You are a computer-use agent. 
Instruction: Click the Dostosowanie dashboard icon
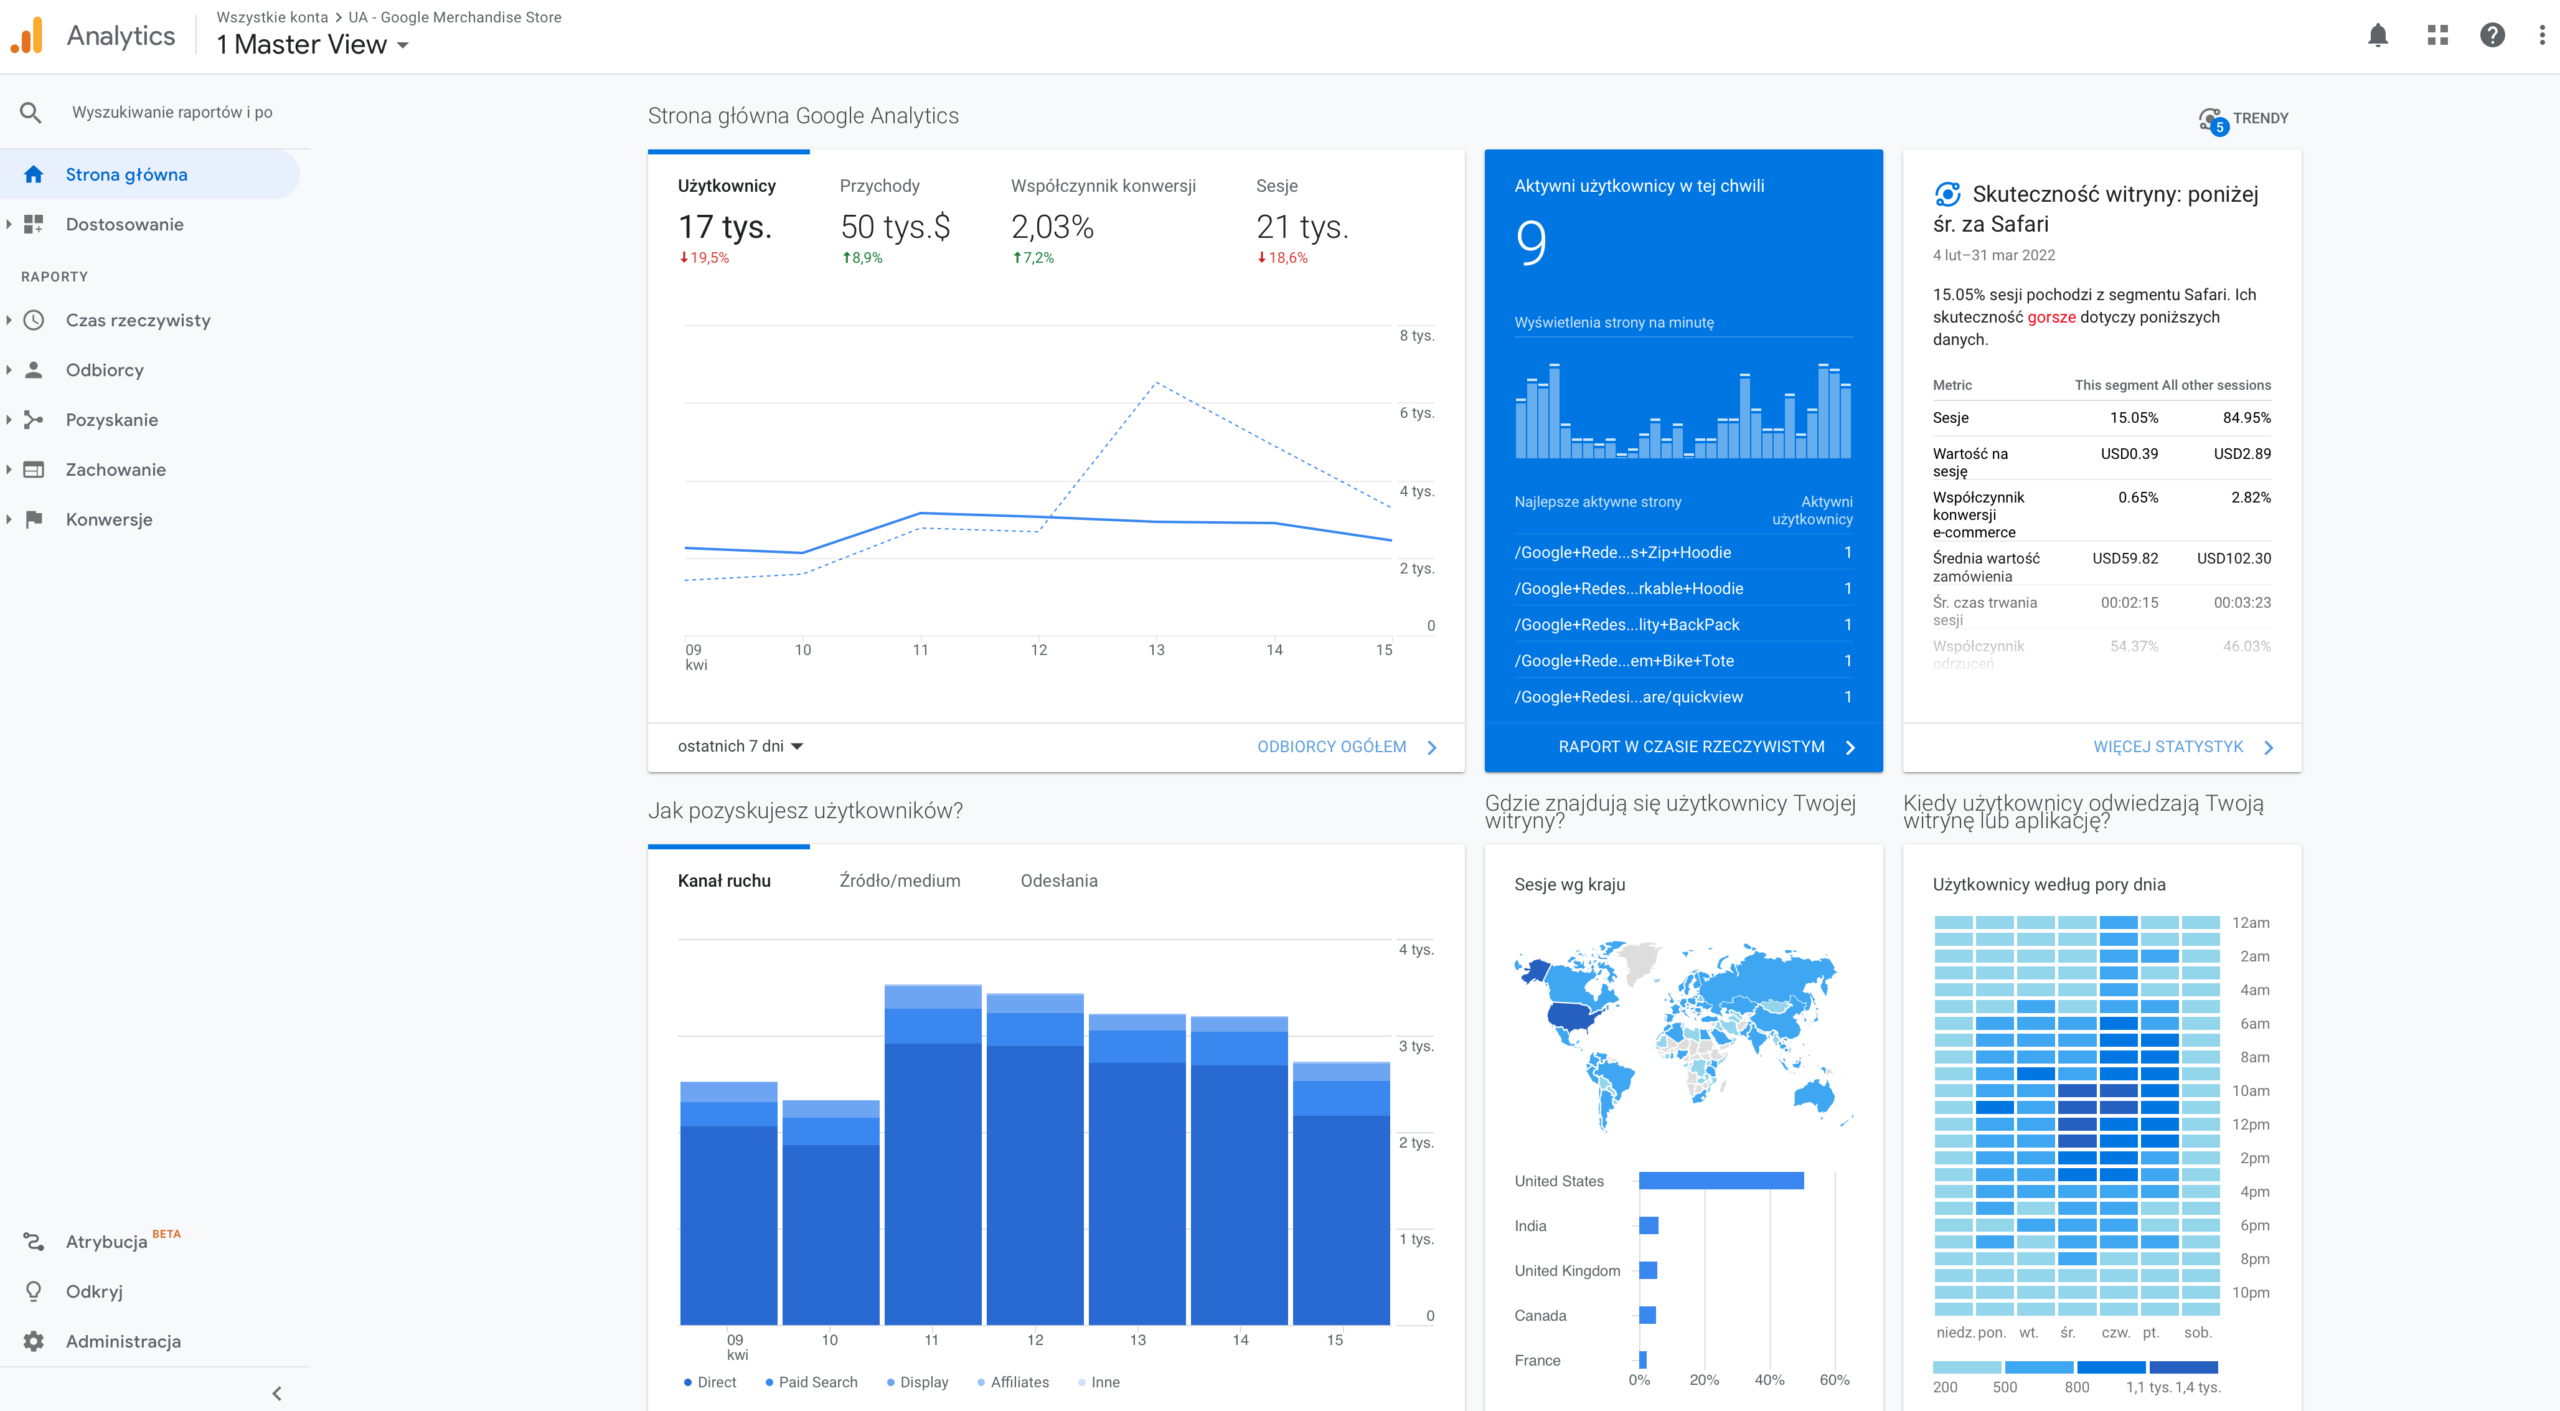(x=34, y=224)
